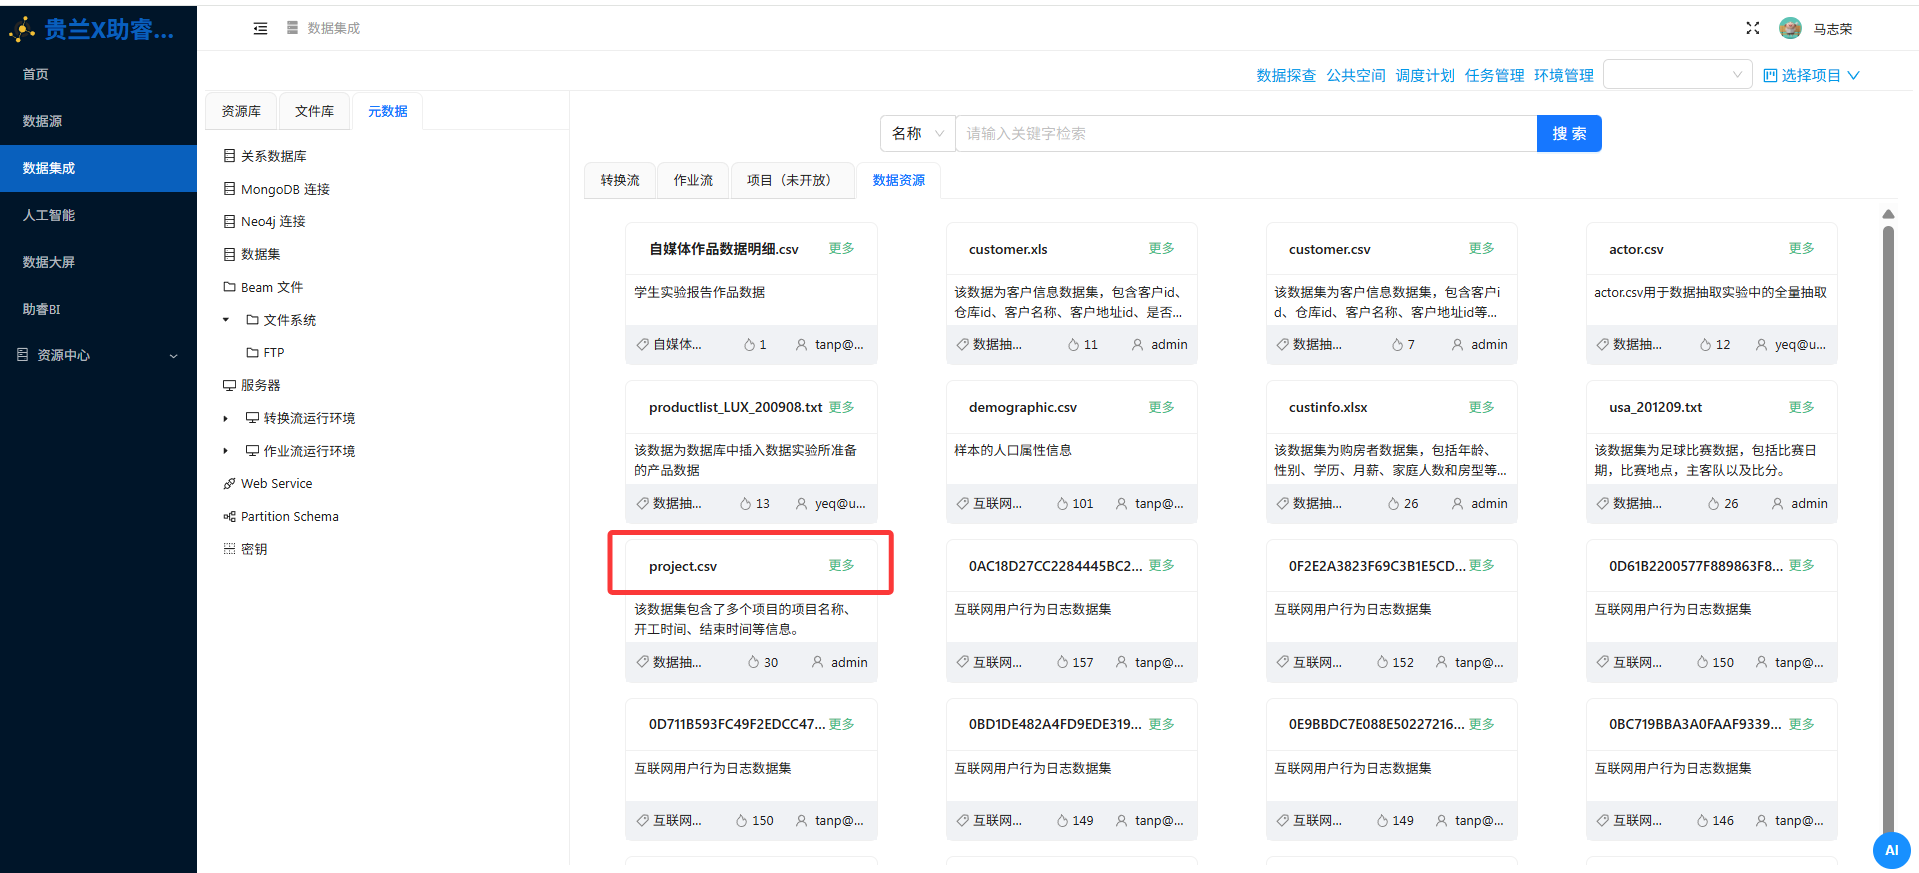Open the 任务管理 link

pos(1494,76)
